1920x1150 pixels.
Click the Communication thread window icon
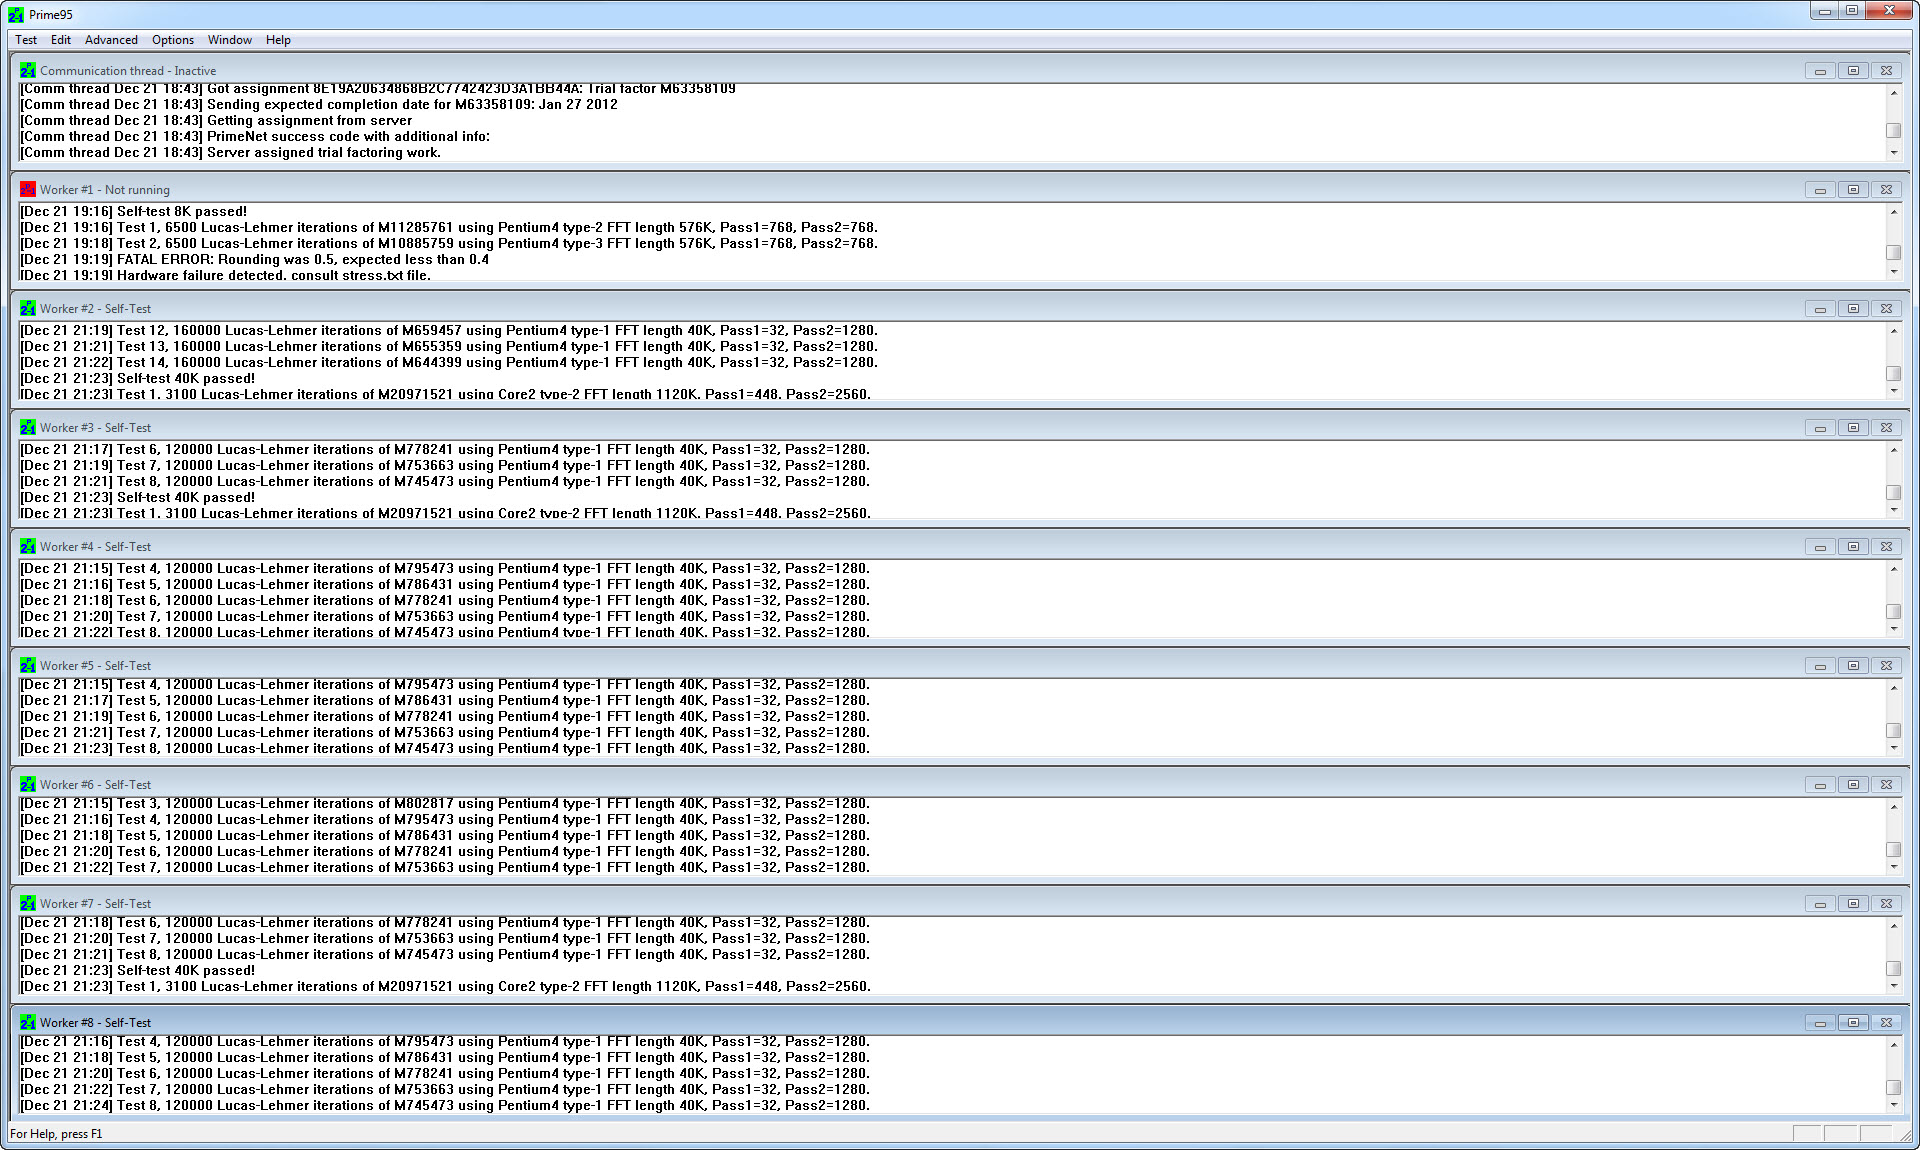28,70
